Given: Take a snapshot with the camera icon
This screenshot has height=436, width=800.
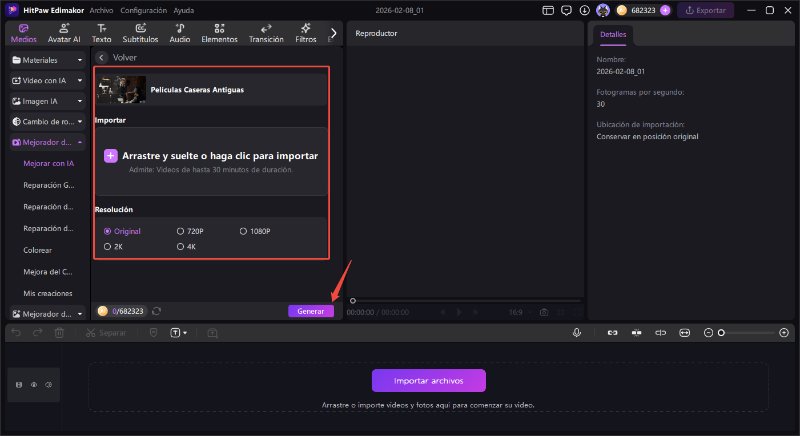Looking at the screenshot, I should click(x=545, y=312).
